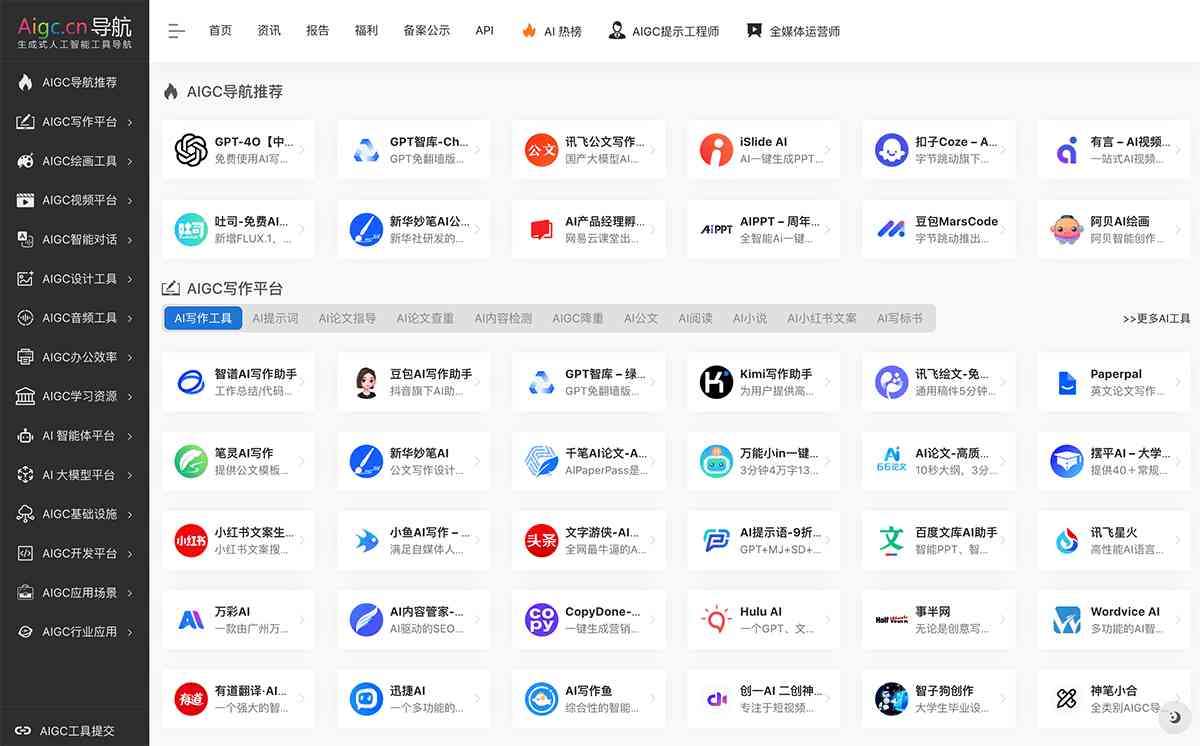This screenshot has width=1200, height=746.
Task: Open AI 热榜 link
Action: point(551,31)
